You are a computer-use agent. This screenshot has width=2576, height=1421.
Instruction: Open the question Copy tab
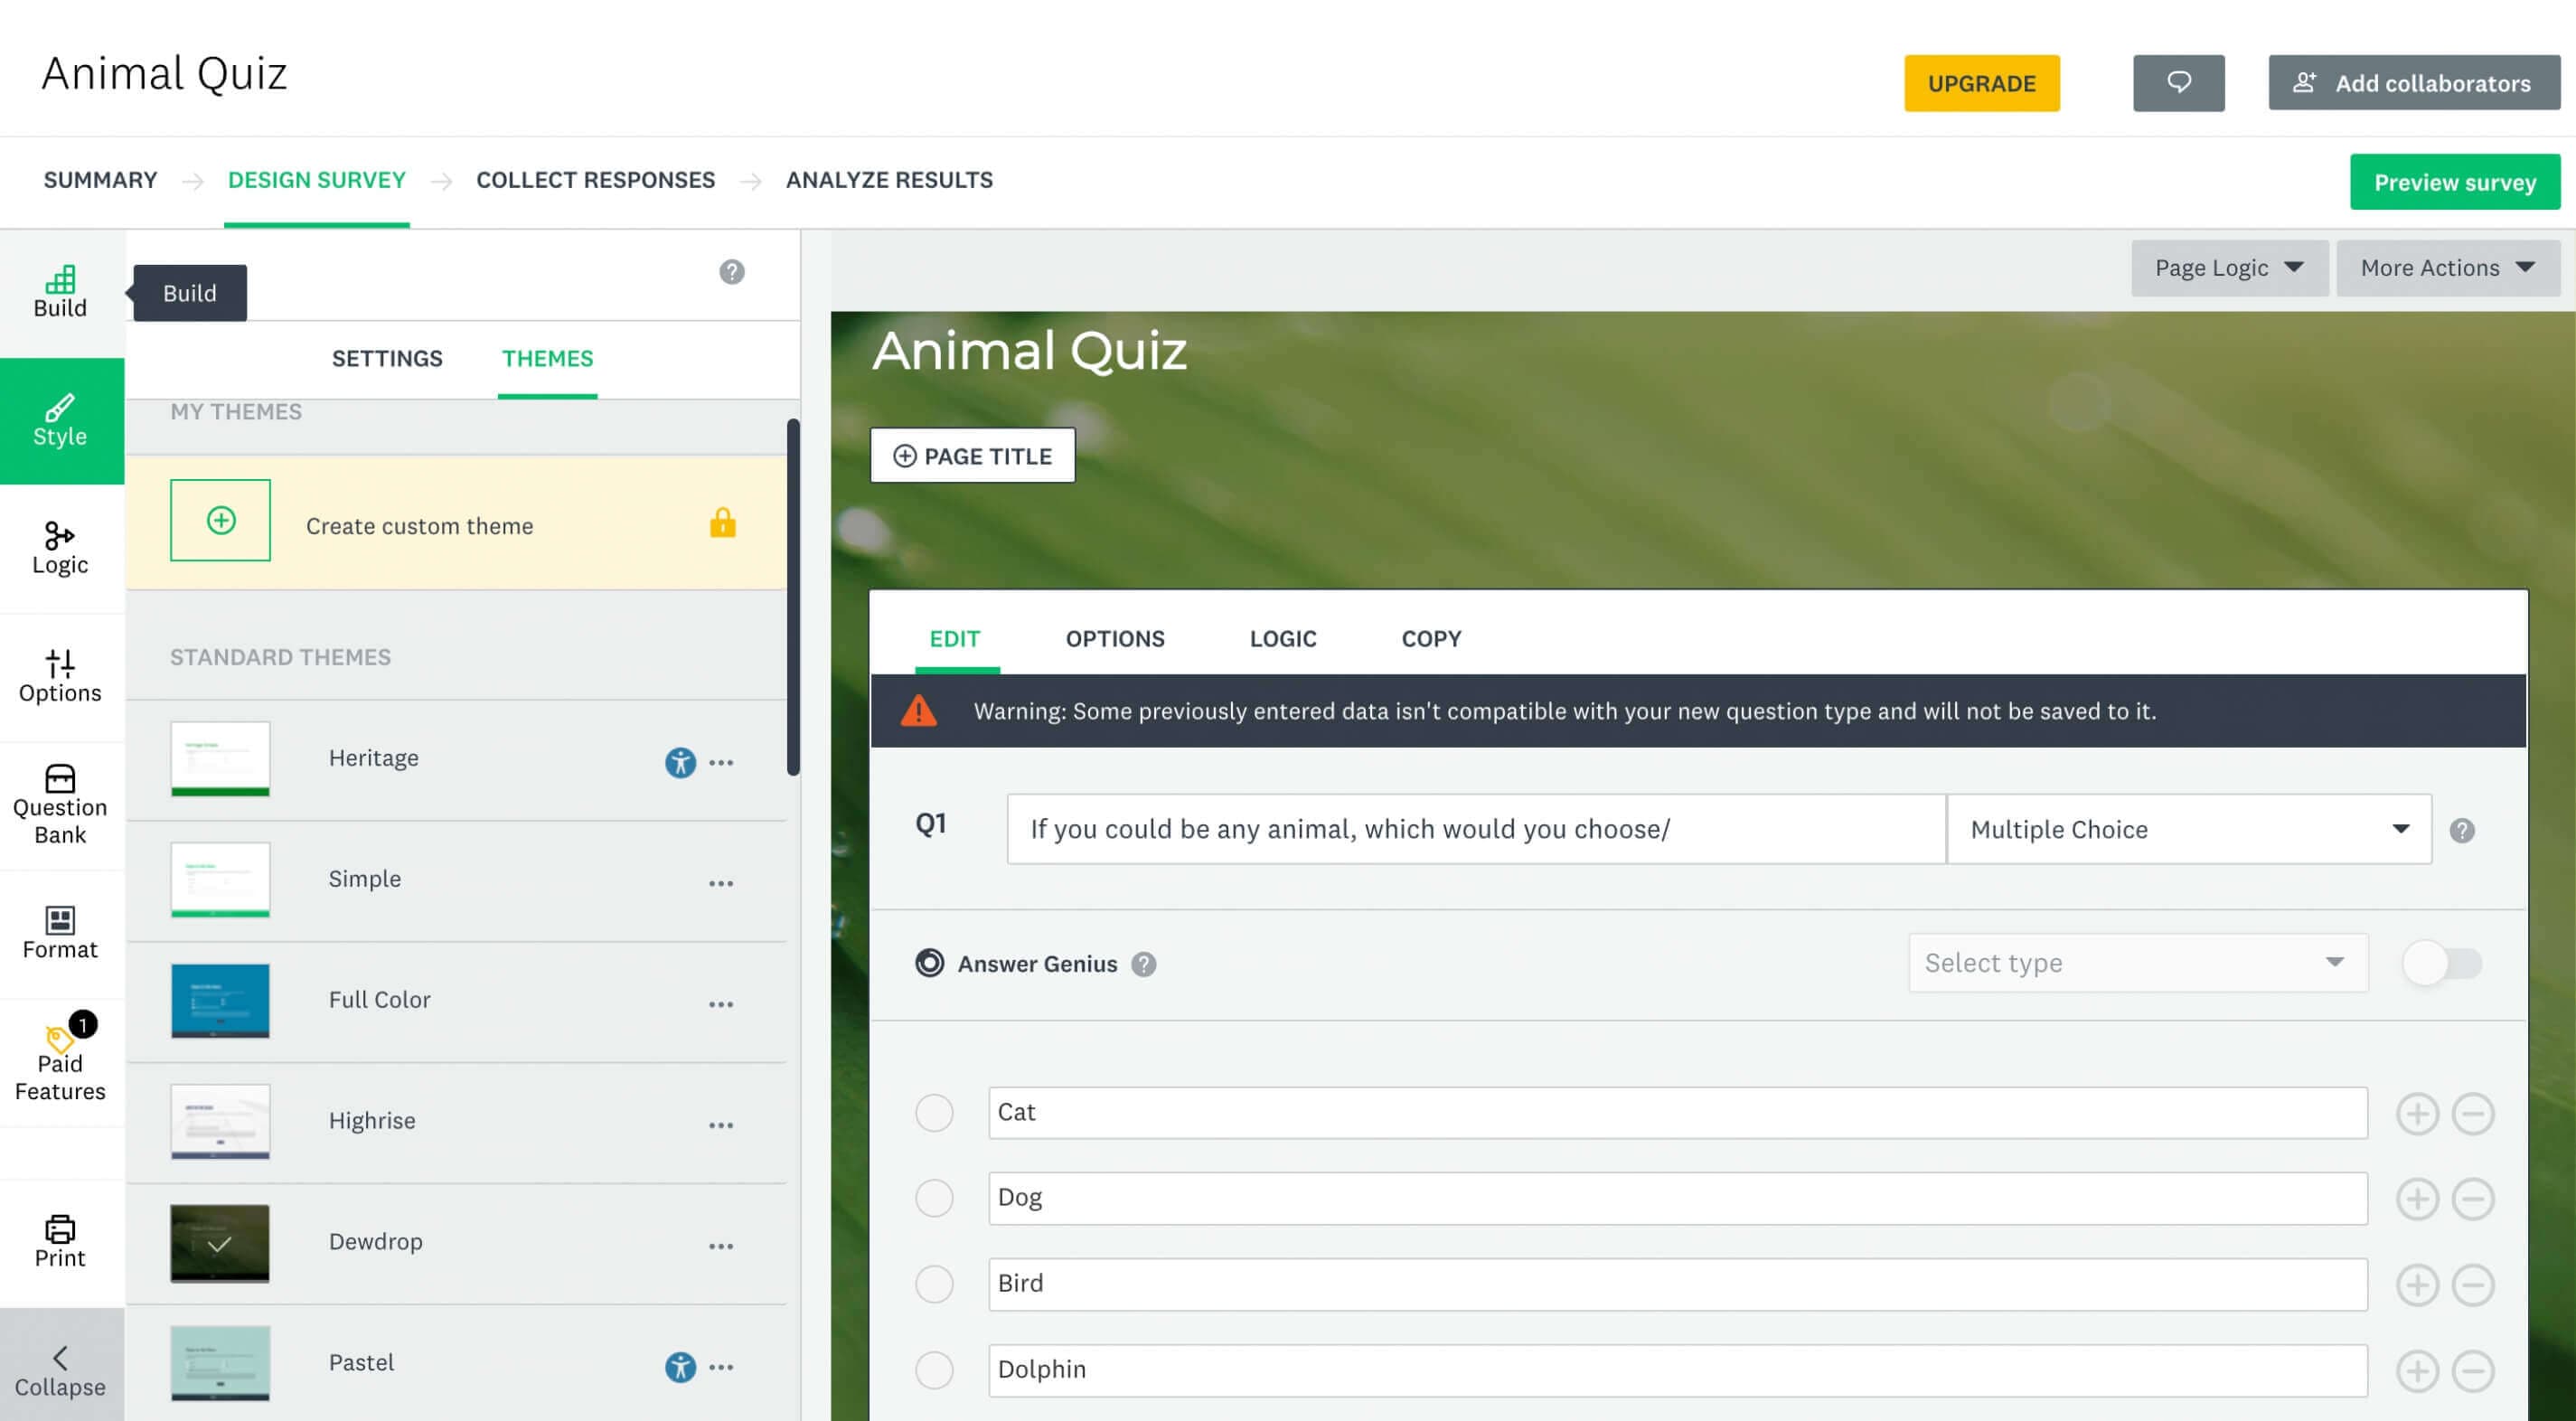[1431, 638]
